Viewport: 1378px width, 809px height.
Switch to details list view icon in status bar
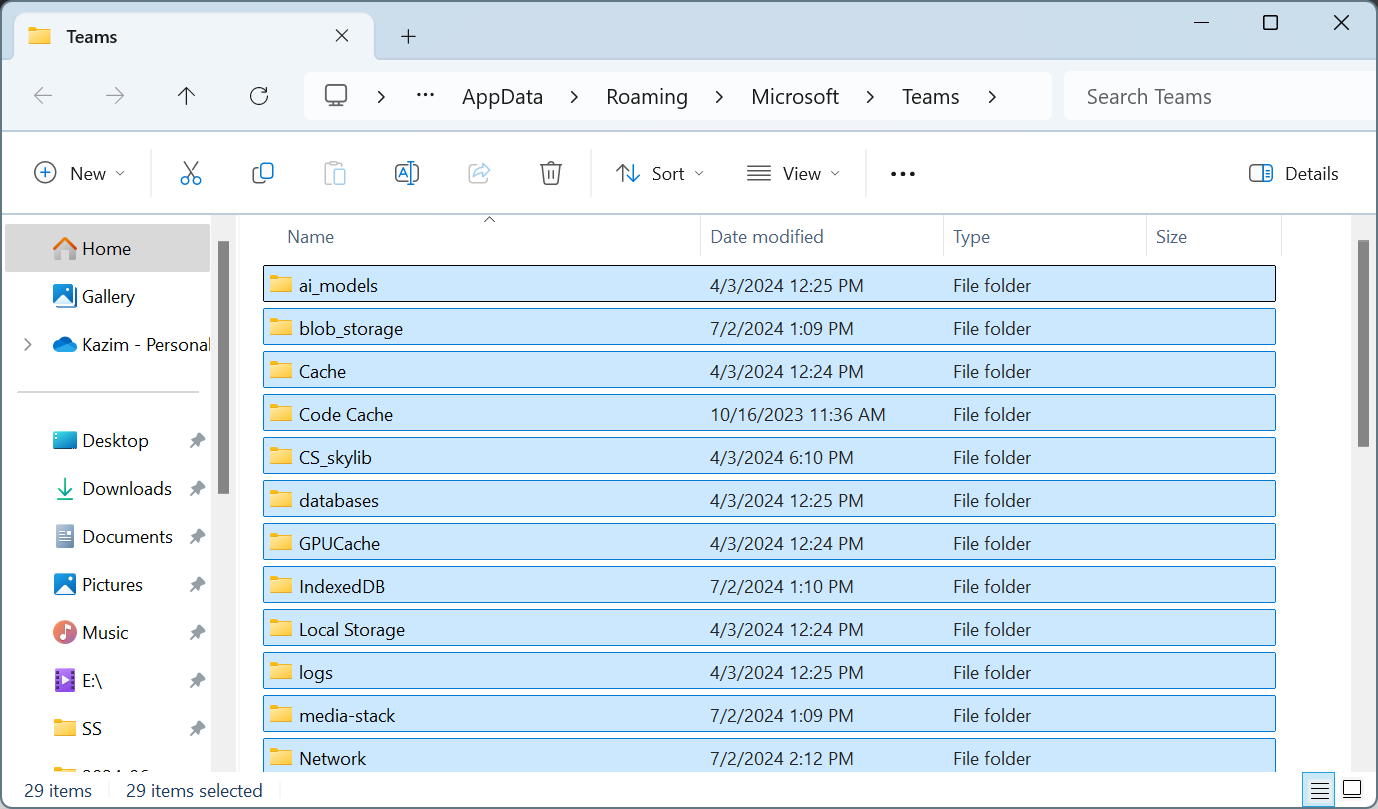pyautogui.click(x=1320, y=790)
